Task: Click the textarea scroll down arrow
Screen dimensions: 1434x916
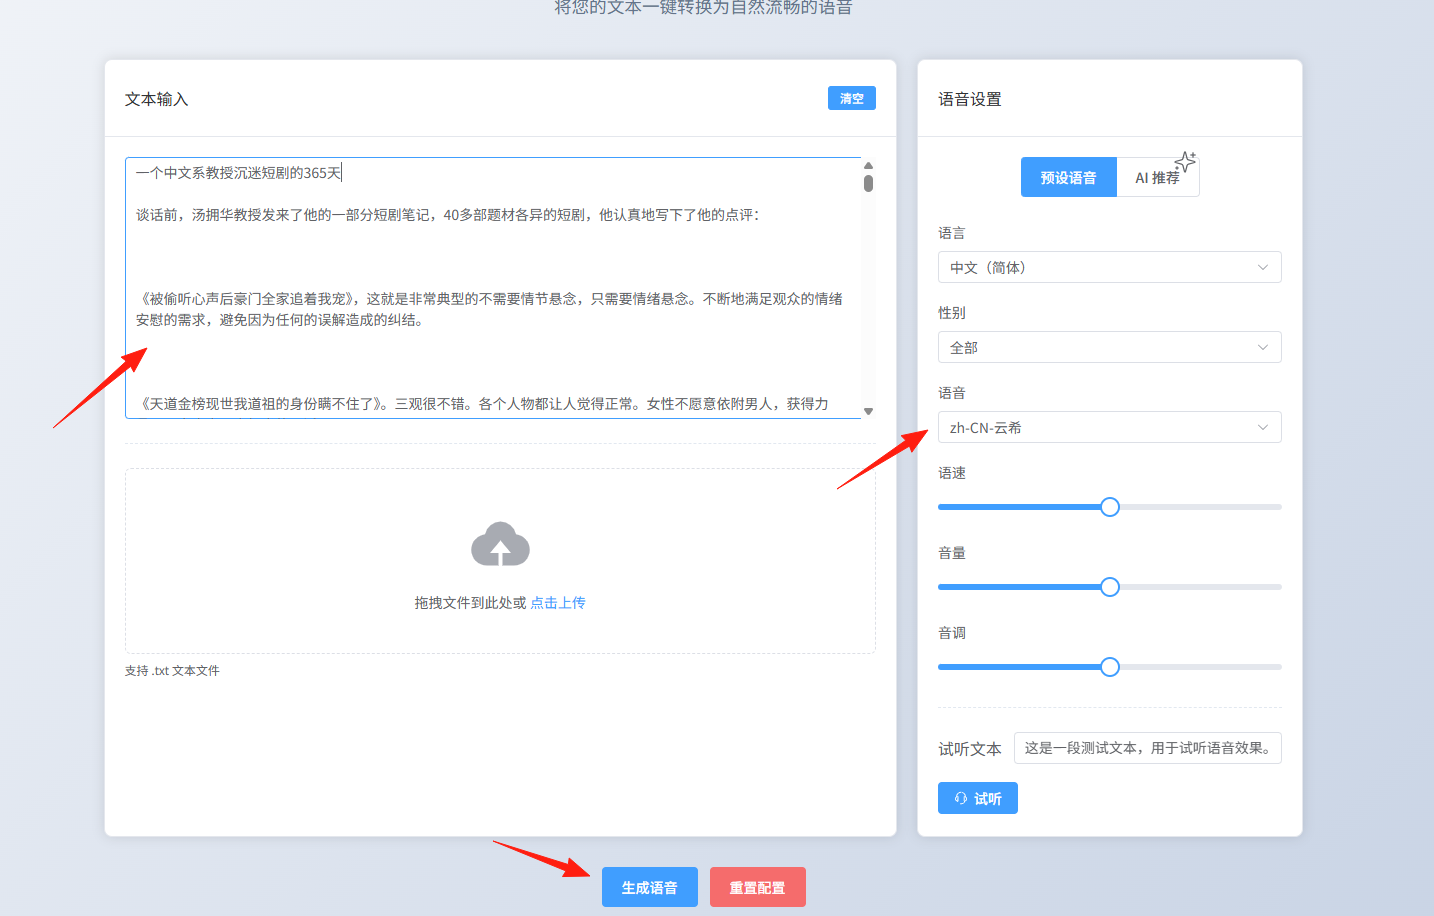Action: (x=868, y=411)
